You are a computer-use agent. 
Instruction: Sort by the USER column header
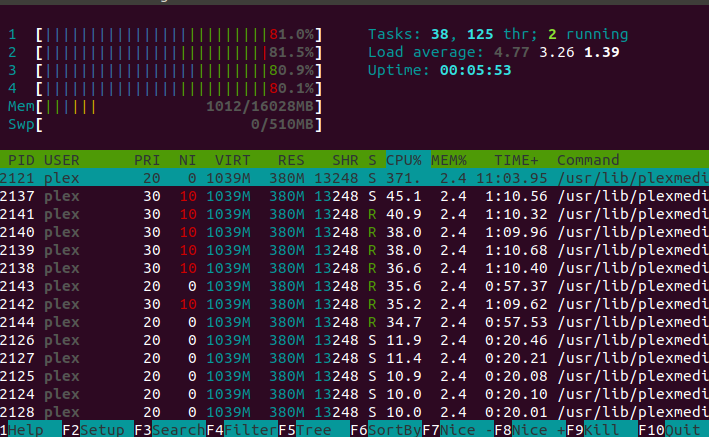[61, 160]
